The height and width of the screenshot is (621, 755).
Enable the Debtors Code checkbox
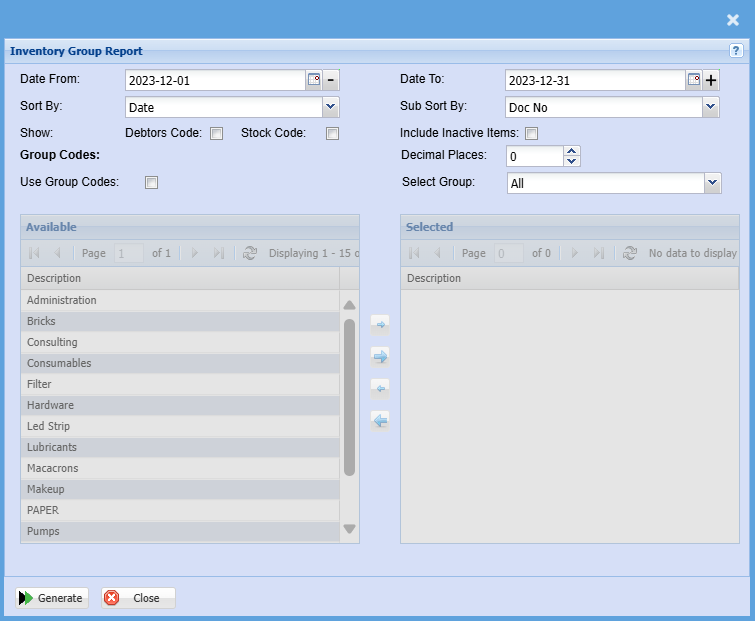pyautogui.click(x=216, y=134)
